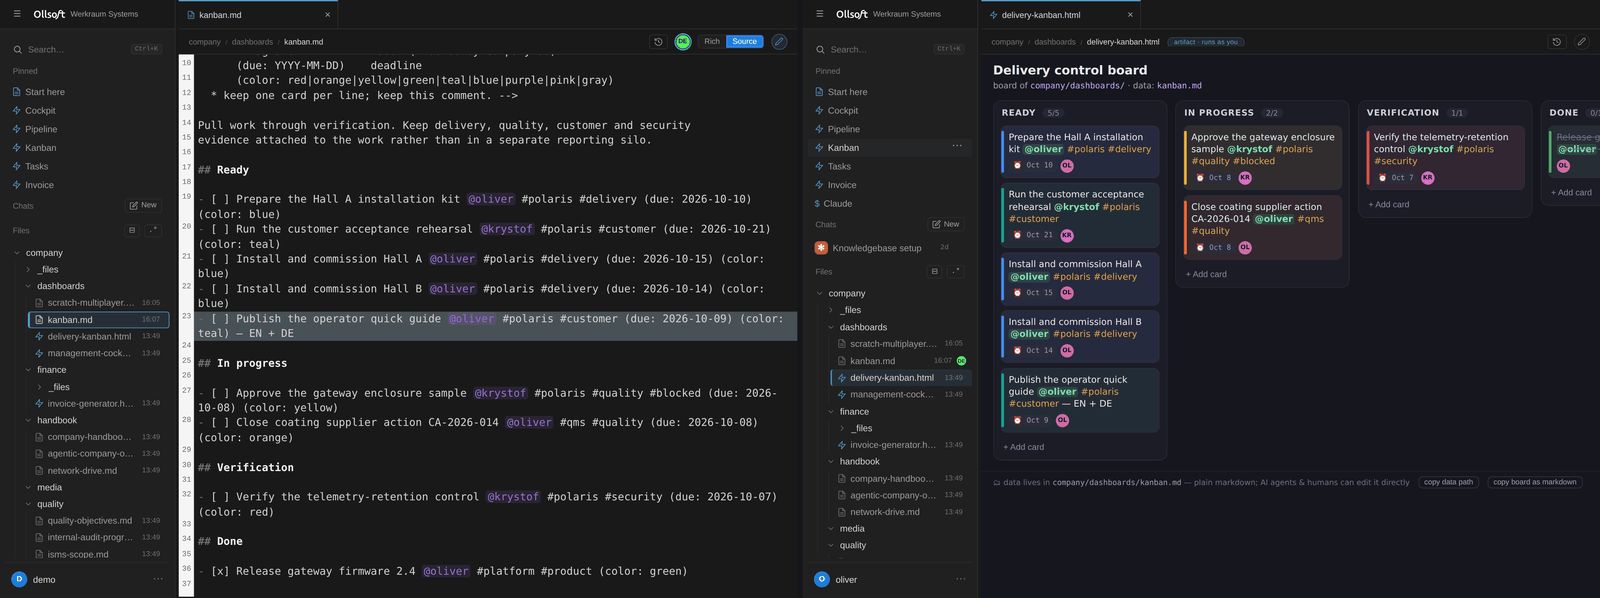Open the hamburger menu in the right window
This screenshot has width=1600, height=598.
pyautogui.click(x=819, y=14)
